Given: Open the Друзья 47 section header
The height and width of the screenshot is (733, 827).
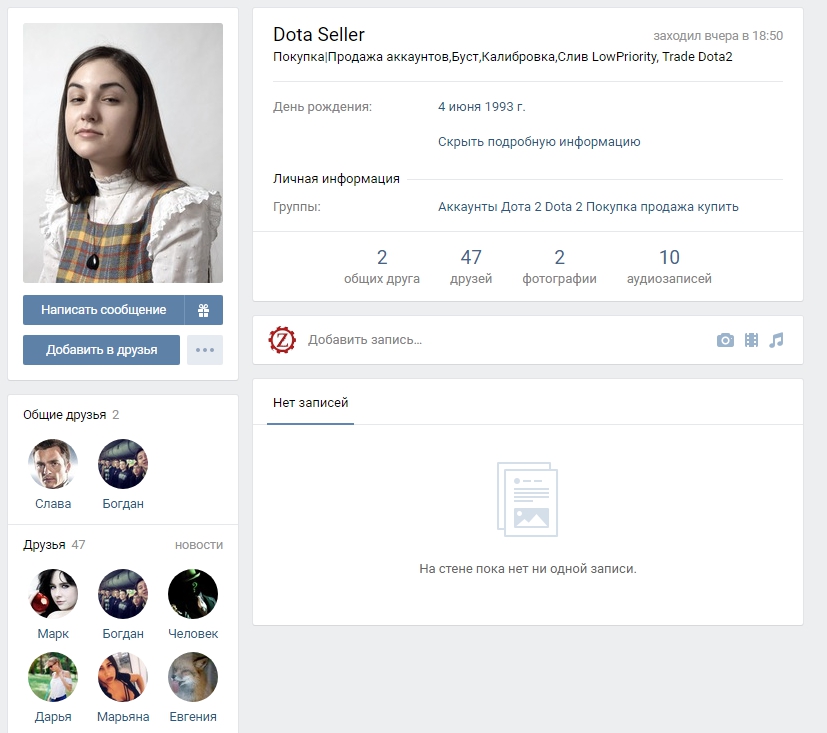Looking at the screenshot, I should point(54,545).
